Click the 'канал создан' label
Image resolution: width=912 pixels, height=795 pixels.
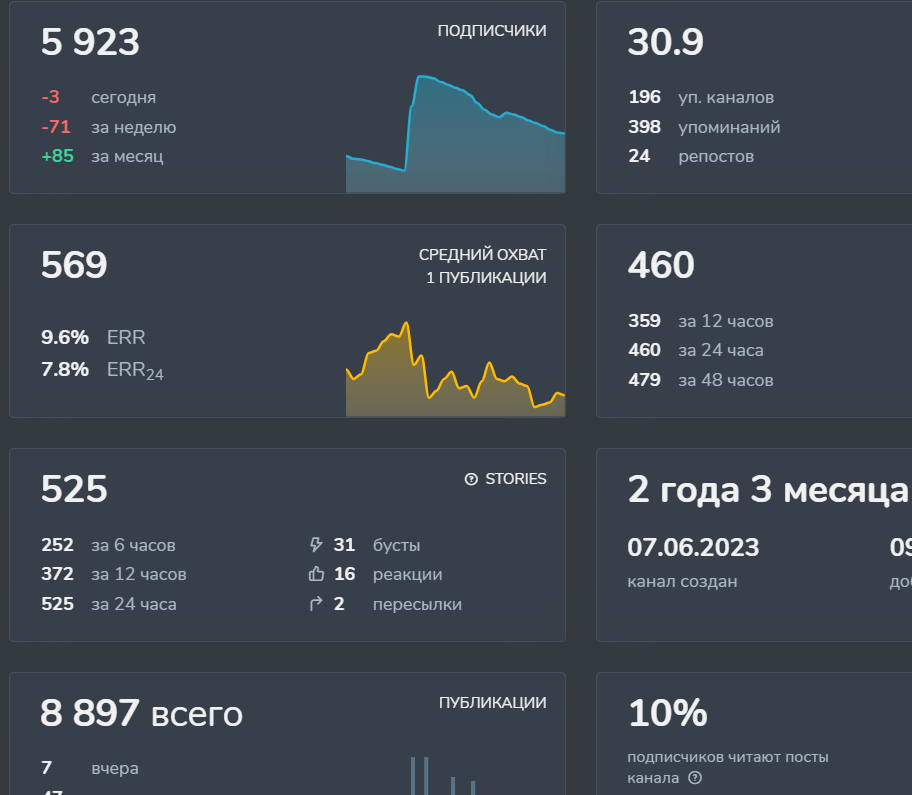coord(682,582)
